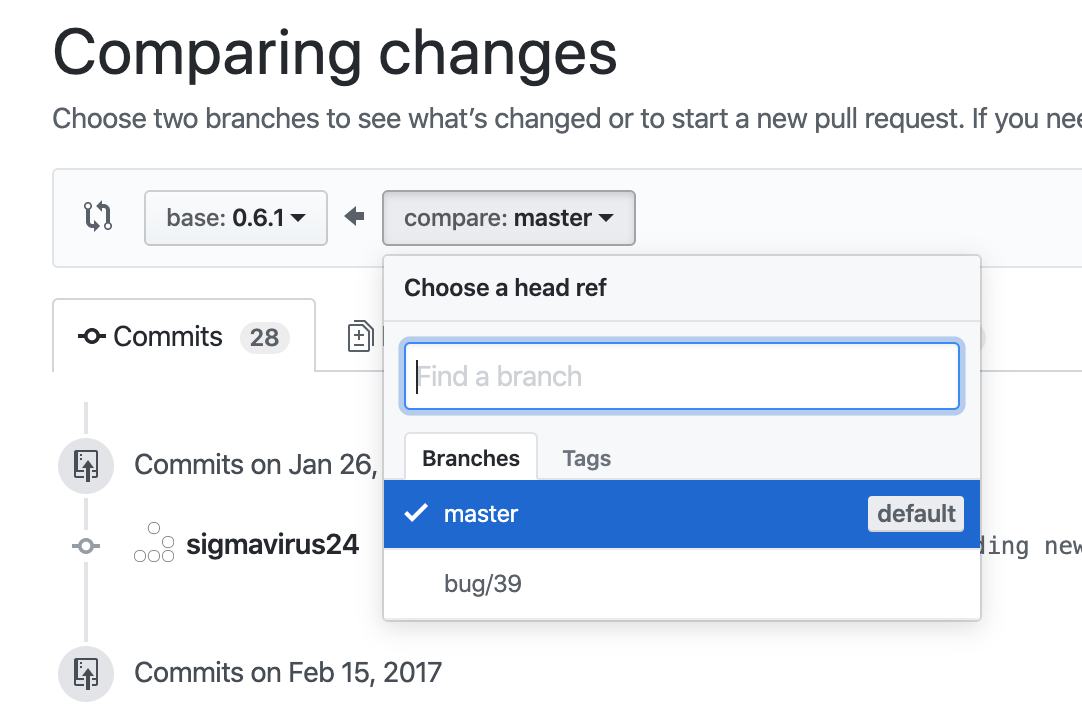The width and height of the screenshot is (1082, 706).
Task: Click the commit node on the timeline
Action: [85, 545]
